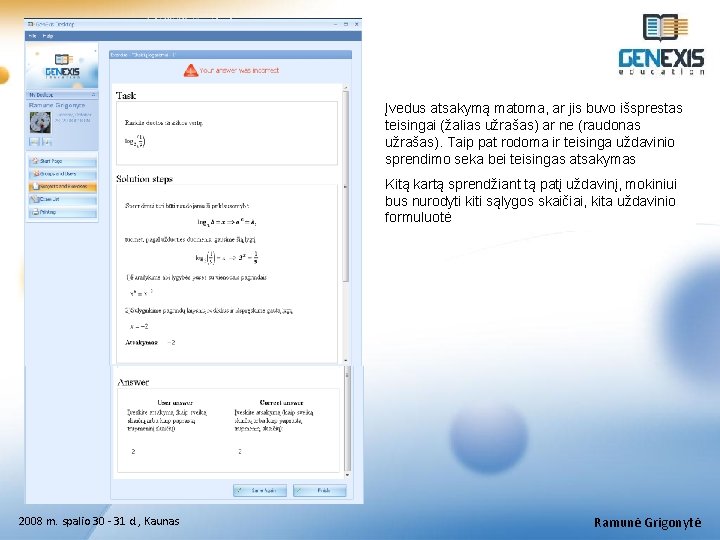Click the 'Solution steps' heading
The width and height of the screenshot is (720, 540).
click(144, 179)
